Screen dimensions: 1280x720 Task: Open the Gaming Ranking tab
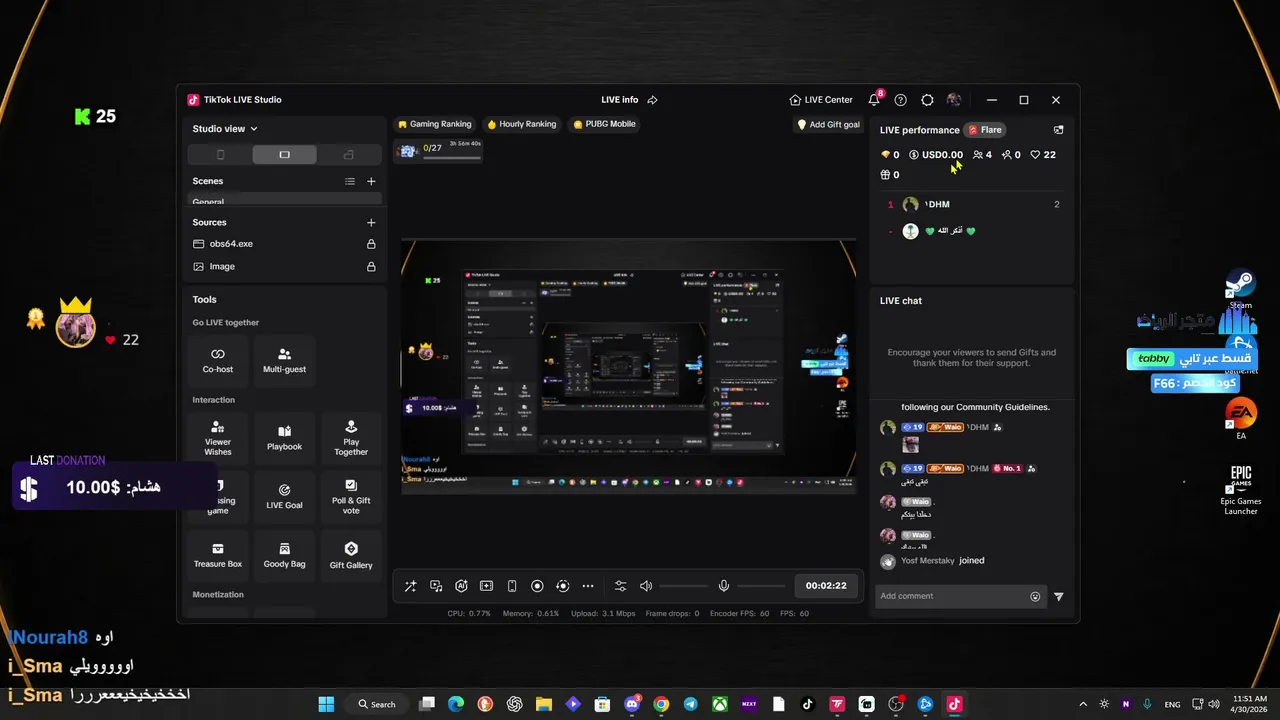pyautogui.click(x=434, y=124)
